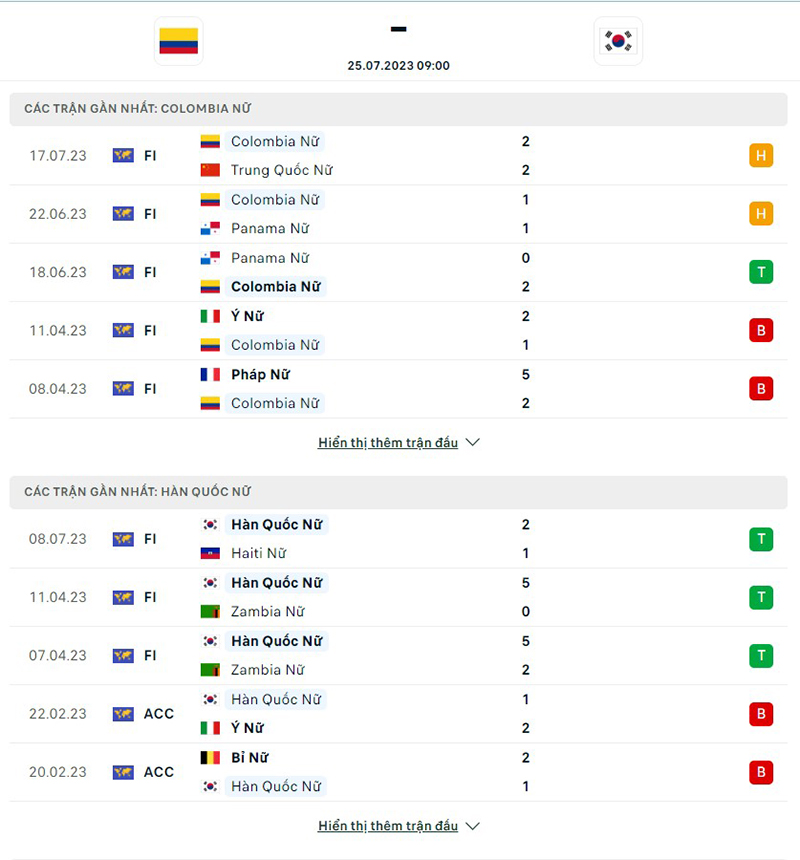This screenshot has width=800, height=860.
Task: Toggle the red B badge beside Pháp Nữ match
Action: pyautogui.click(x=761, y=388)
